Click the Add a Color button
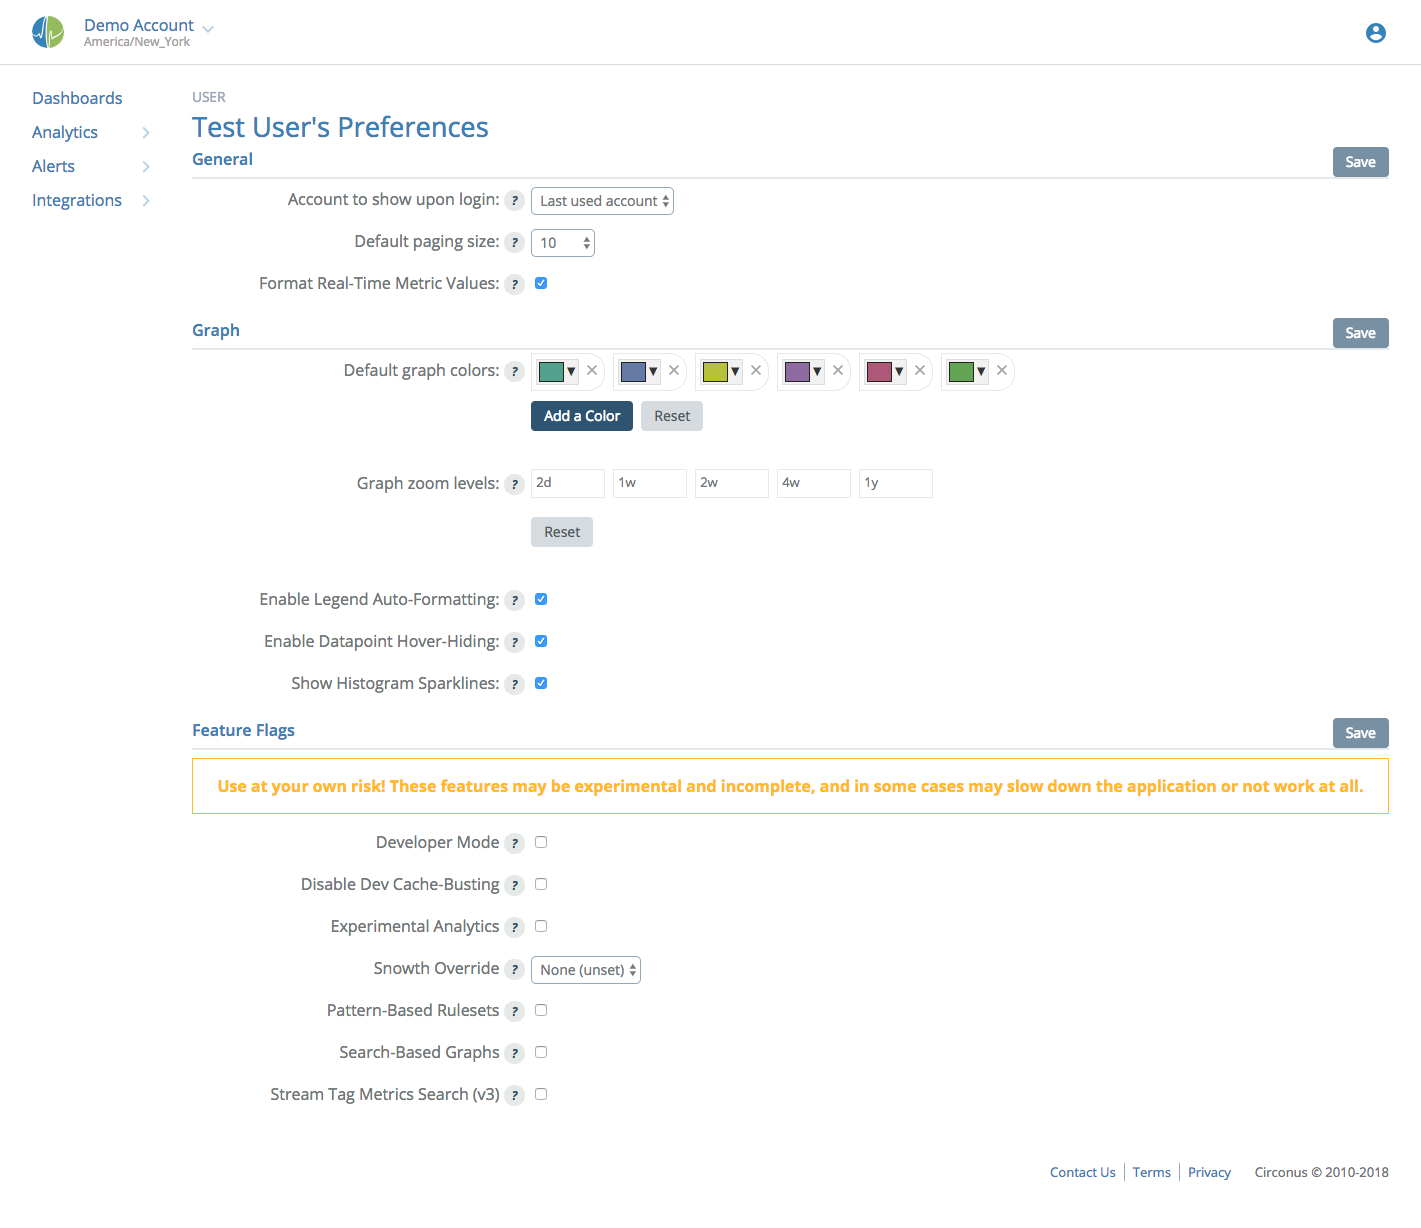The width and height of the screenshot is (1421, 1228). click(x=581, y=415)
